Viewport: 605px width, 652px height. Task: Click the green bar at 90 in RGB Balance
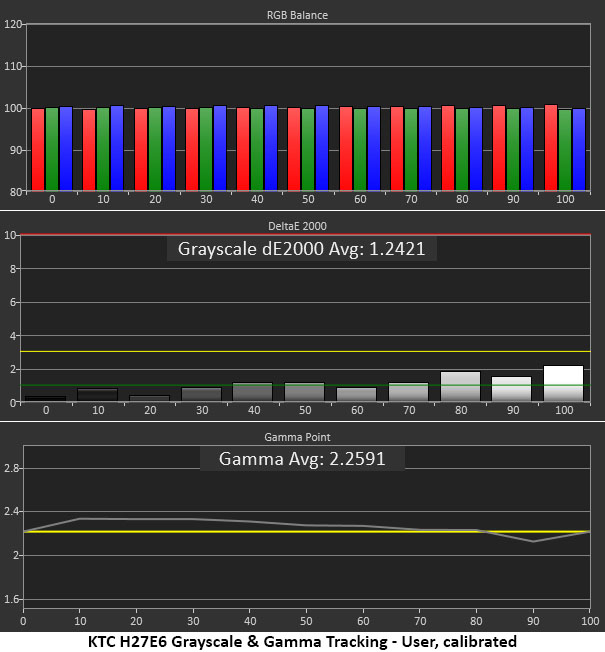[x=513, y=150]
